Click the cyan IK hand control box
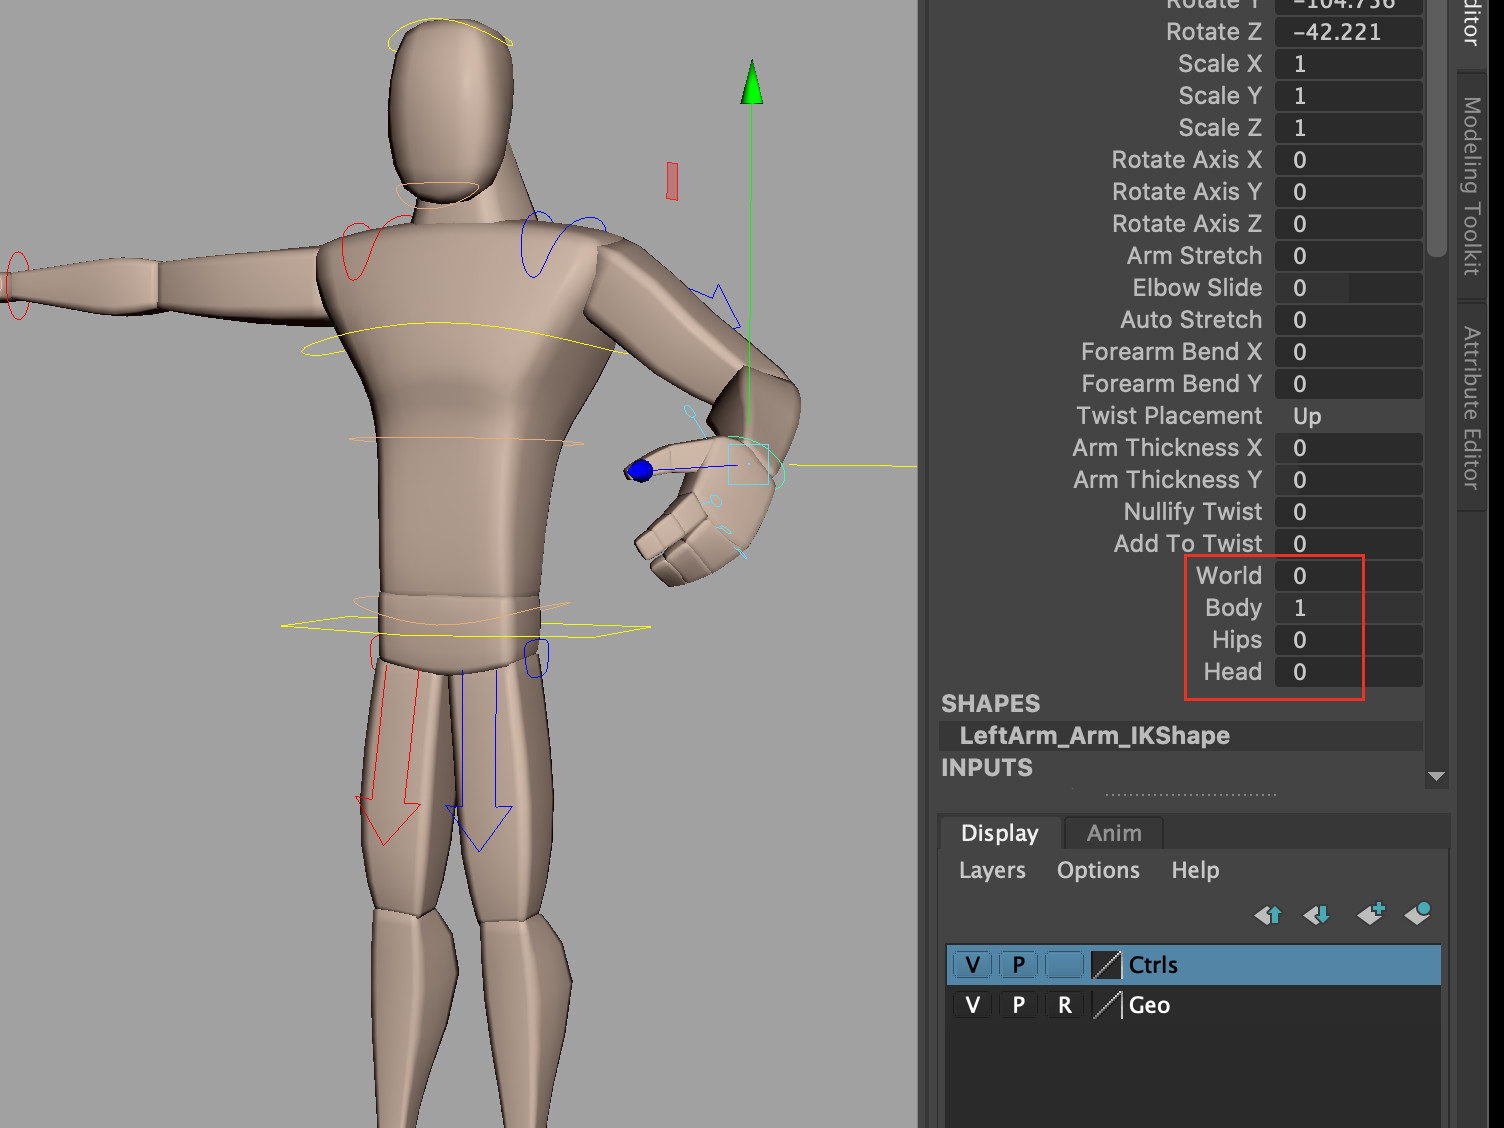The height and width of the screenshot is (1128, 1504). [x=748, y=464]
